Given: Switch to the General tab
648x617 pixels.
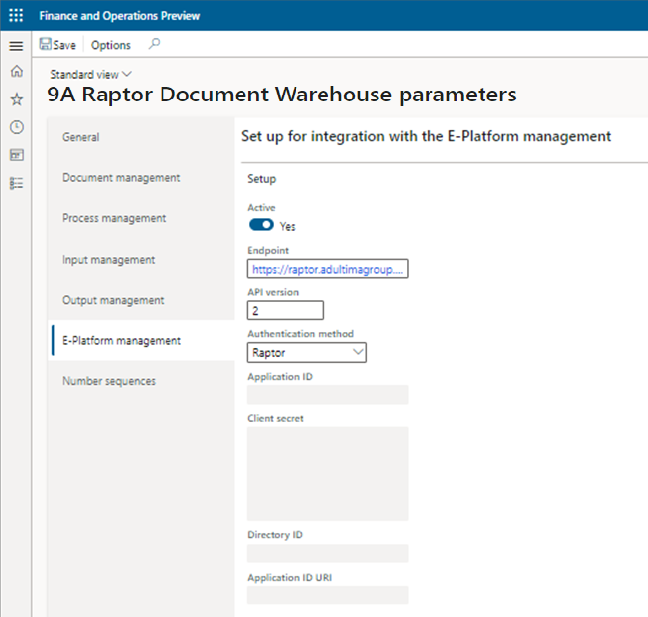Looking at the screenshot, I should tap(81, 137).
